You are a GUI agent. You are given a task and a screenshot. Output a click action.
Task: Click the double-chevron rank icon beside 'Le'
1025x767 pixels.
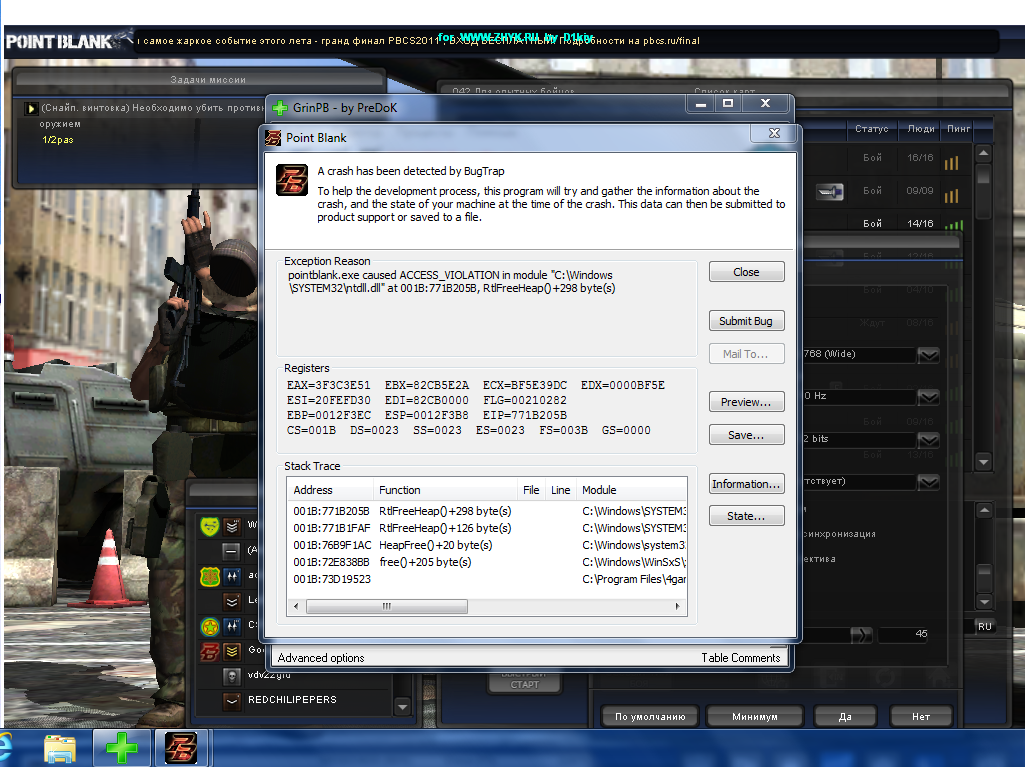pos(231,601)
